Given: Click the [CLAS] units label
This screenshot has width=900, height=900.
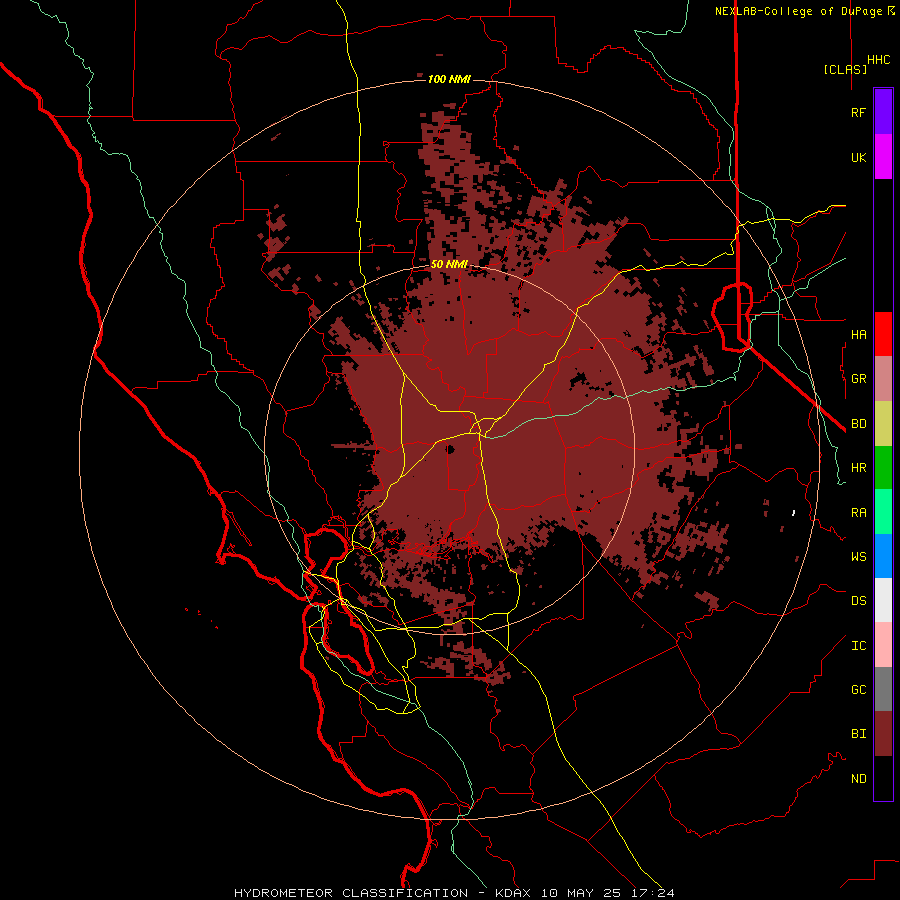Looking at the screenshot, I should click(x=845, y=69).
